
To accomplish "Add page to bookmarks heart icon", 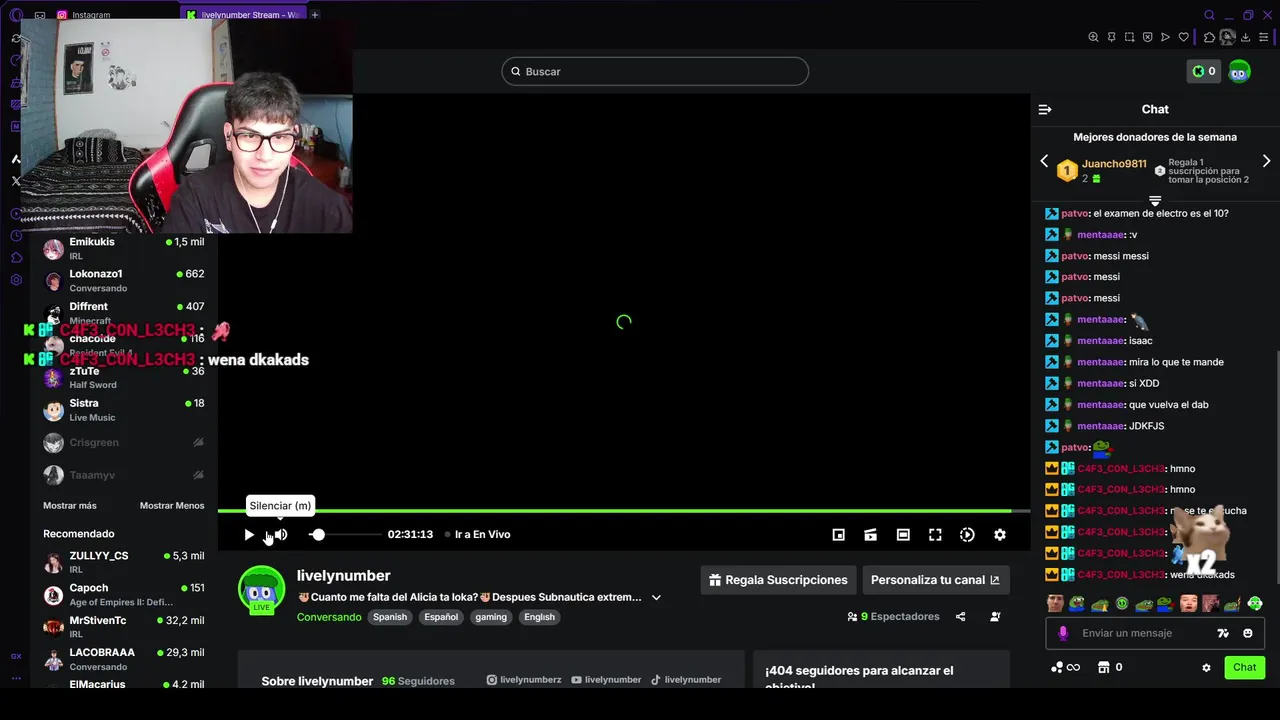I will 1184,37.
